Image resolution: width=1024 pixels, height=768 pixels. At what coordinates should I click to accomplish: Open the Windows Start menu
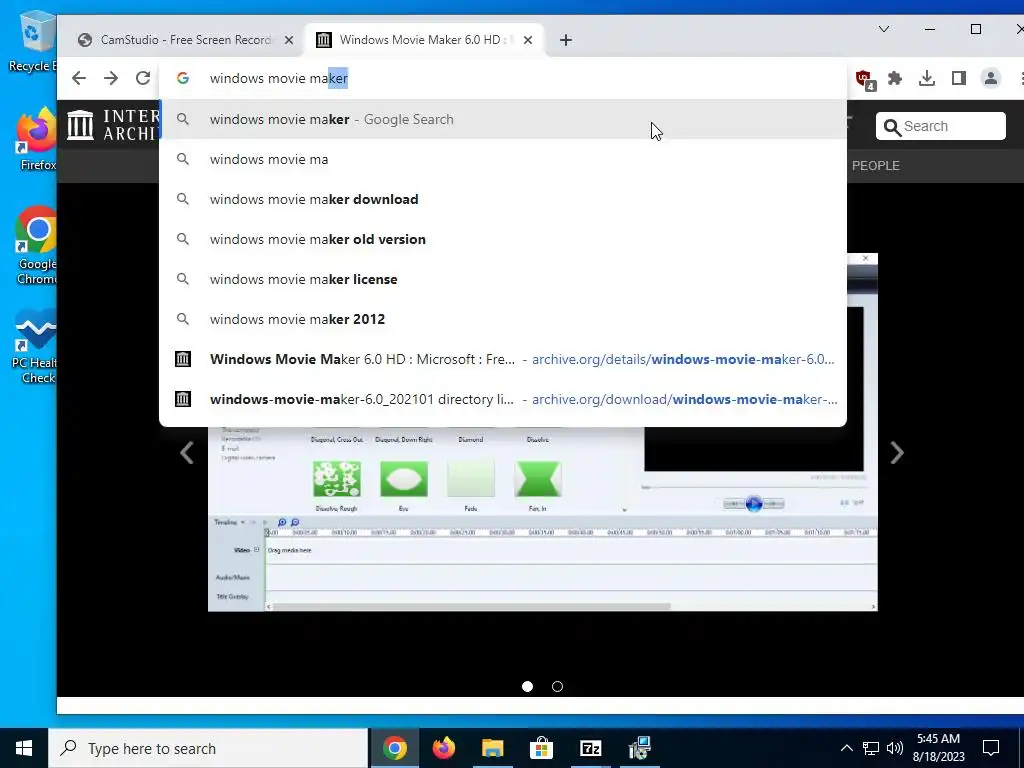click(x=24, y=748)
